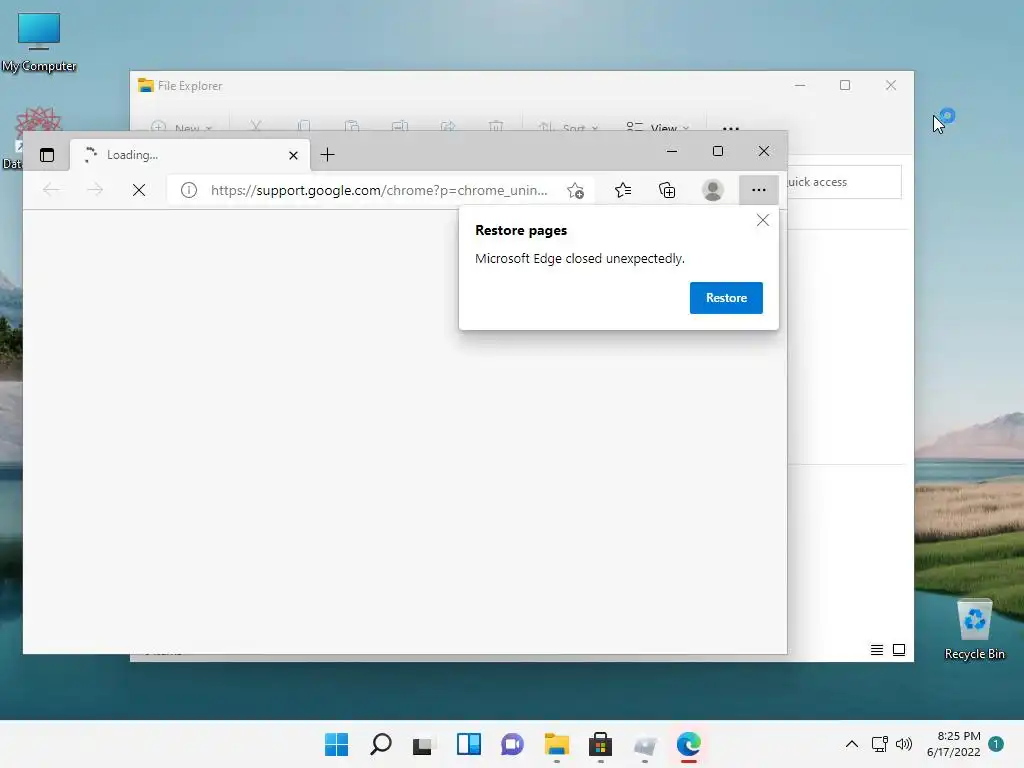Open Edge Favorites star list icon

[x=622, y=190]
